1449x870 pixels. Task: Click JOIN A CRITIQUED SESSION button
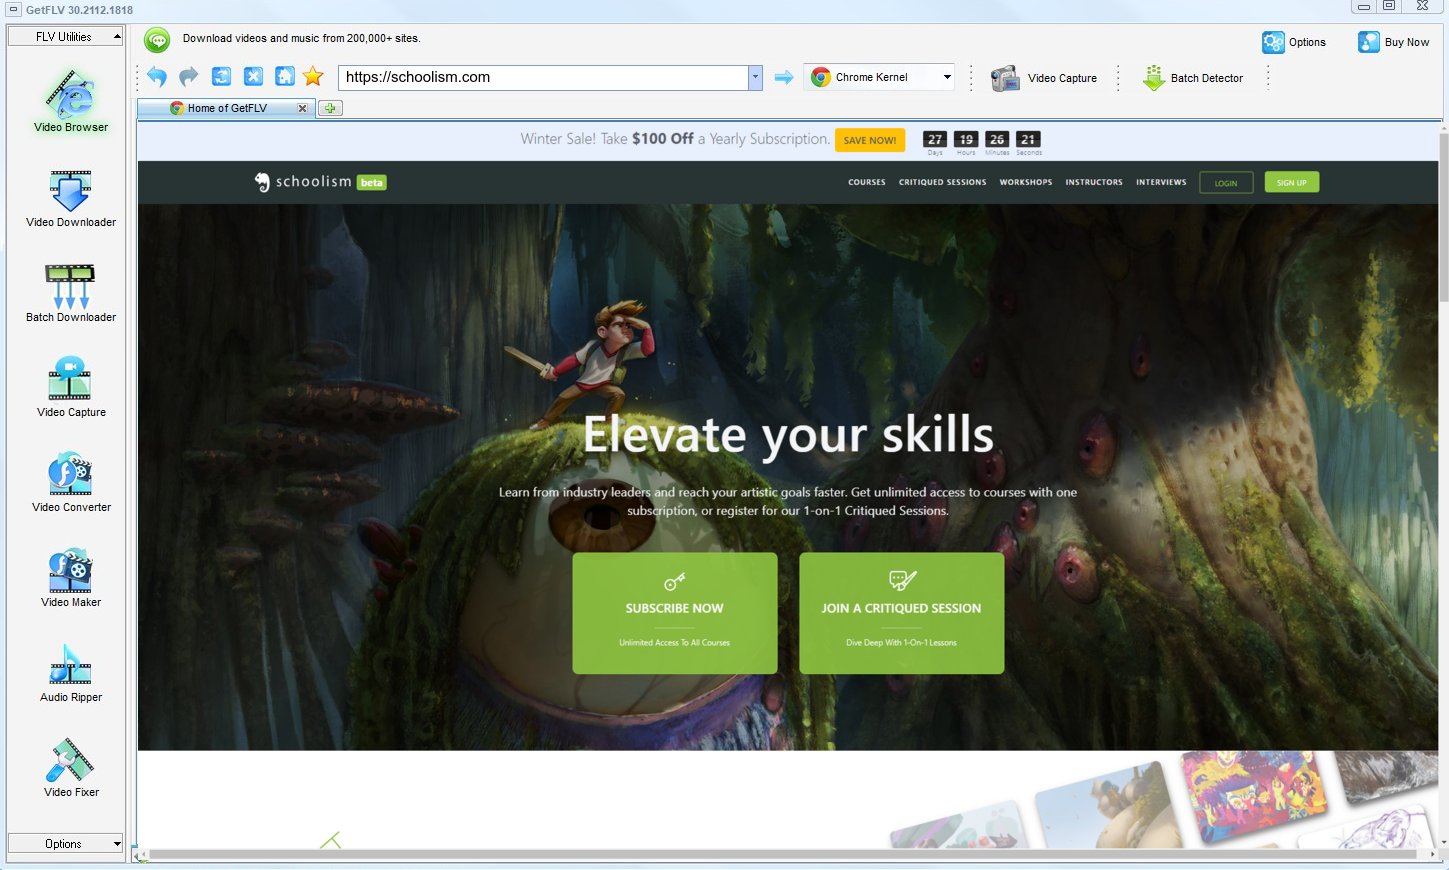pos(902,613)
